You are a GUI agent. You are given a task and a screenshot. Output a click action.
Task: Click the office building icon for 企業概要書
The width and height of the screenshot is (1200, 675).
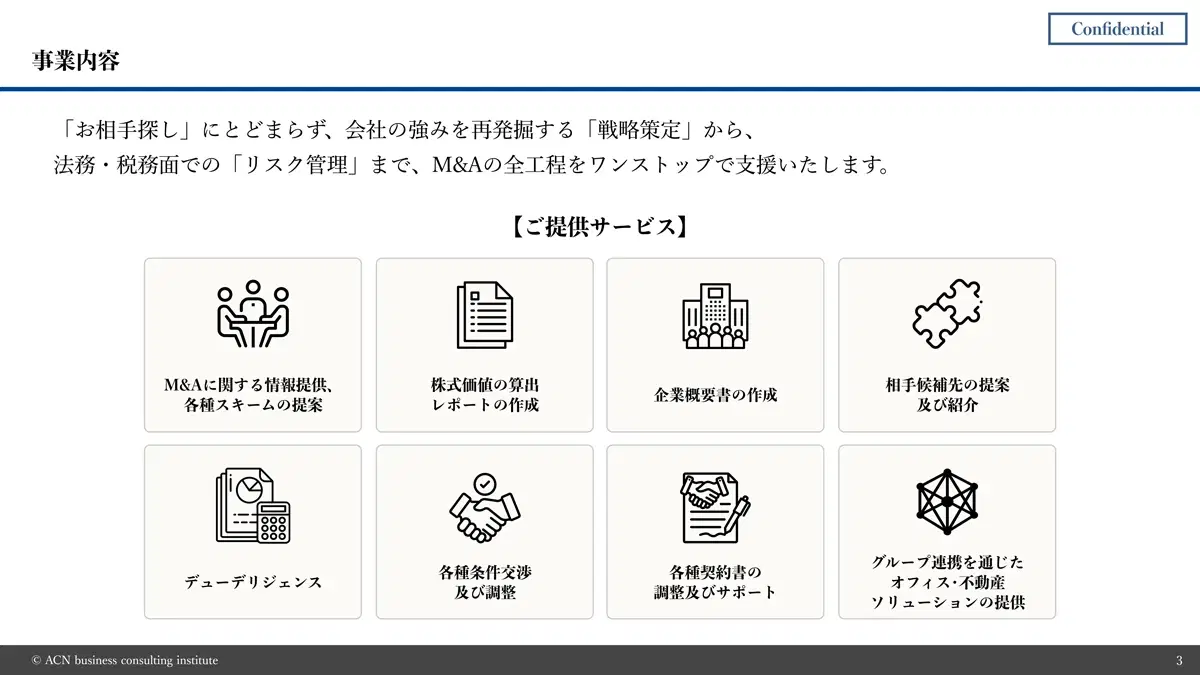[x=715, y=314]
